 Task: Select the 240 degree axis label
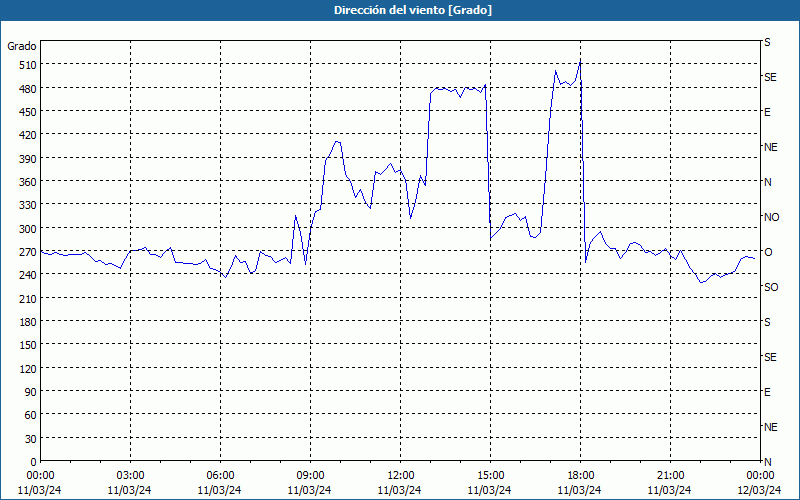(28, 275)
